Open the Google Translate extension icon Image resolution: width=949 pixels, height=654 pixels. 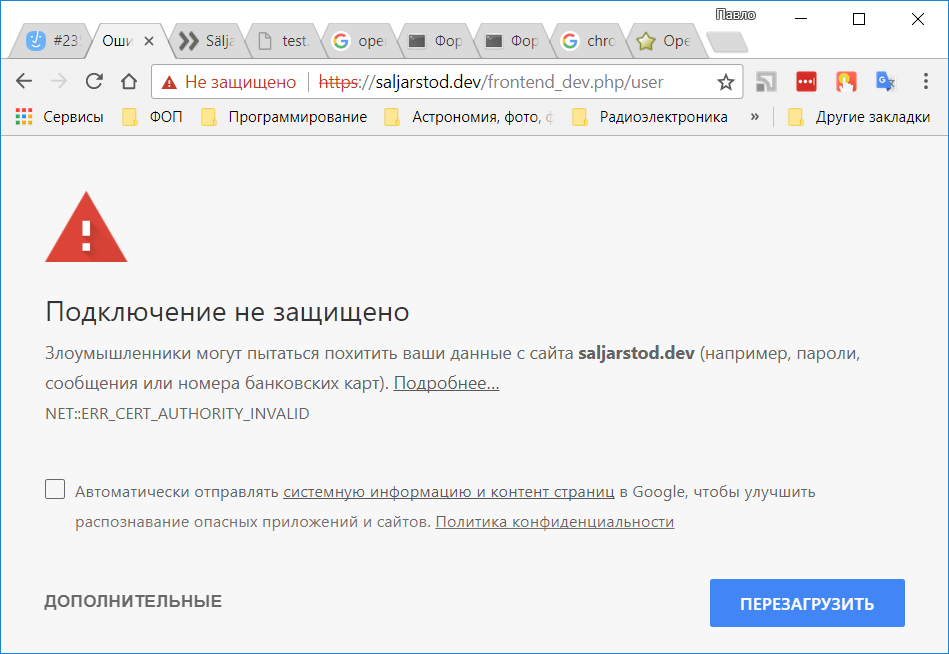pos(885,82)
